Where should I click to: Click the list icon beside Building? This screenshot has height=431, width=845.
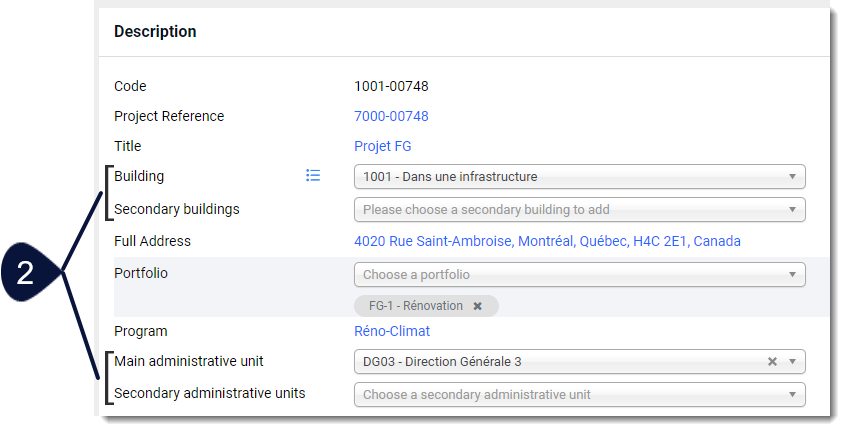[x=313, y=176]
